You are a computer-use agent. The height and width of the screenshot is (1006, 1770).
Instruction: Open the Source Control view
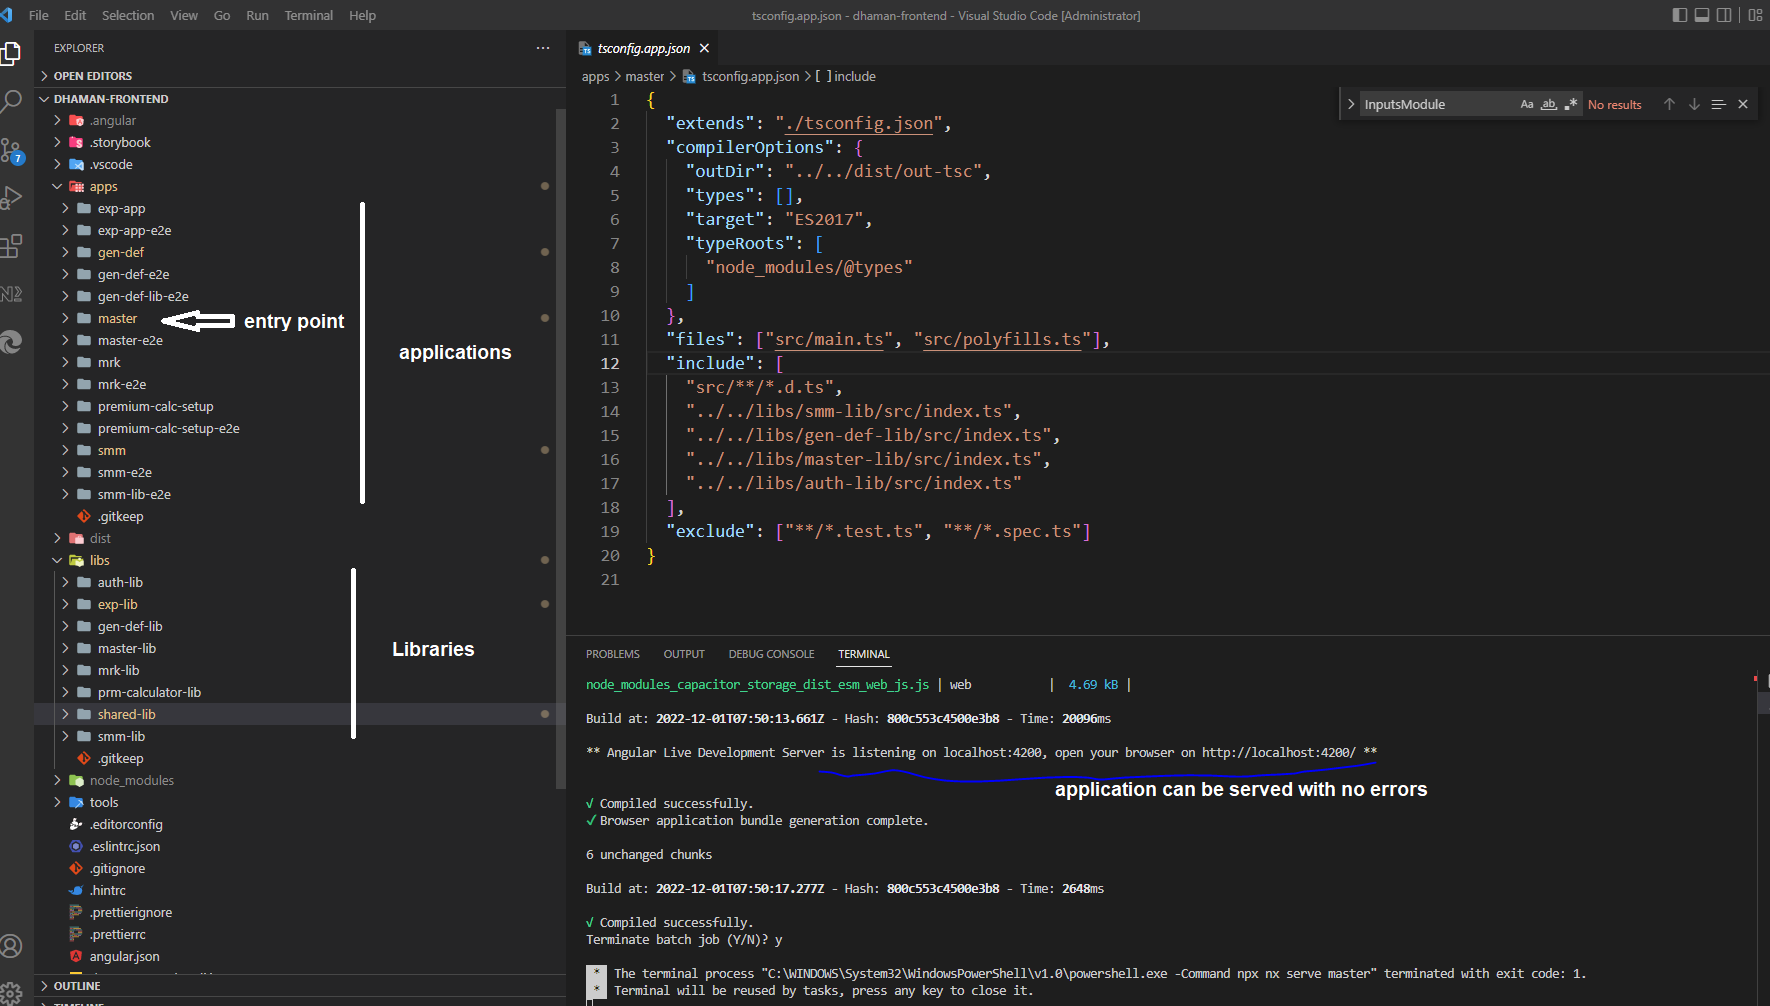tap(12, 151)
